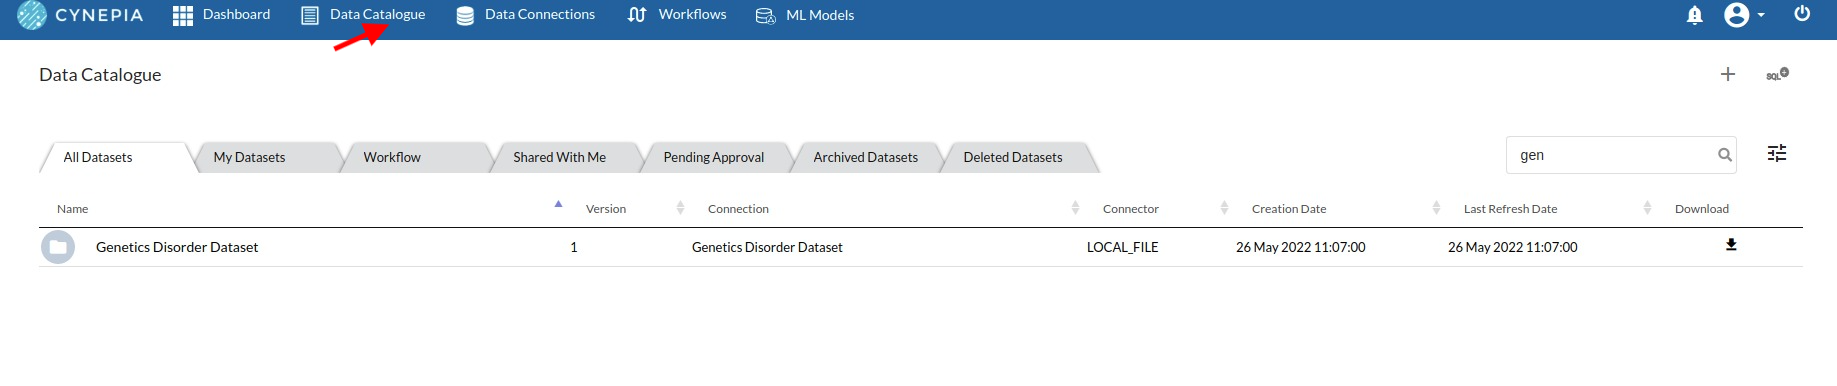This screenshot has height=386, width=1837.
Task: Download the Genetics Disorder Dataset
Action: (1731, 245)
